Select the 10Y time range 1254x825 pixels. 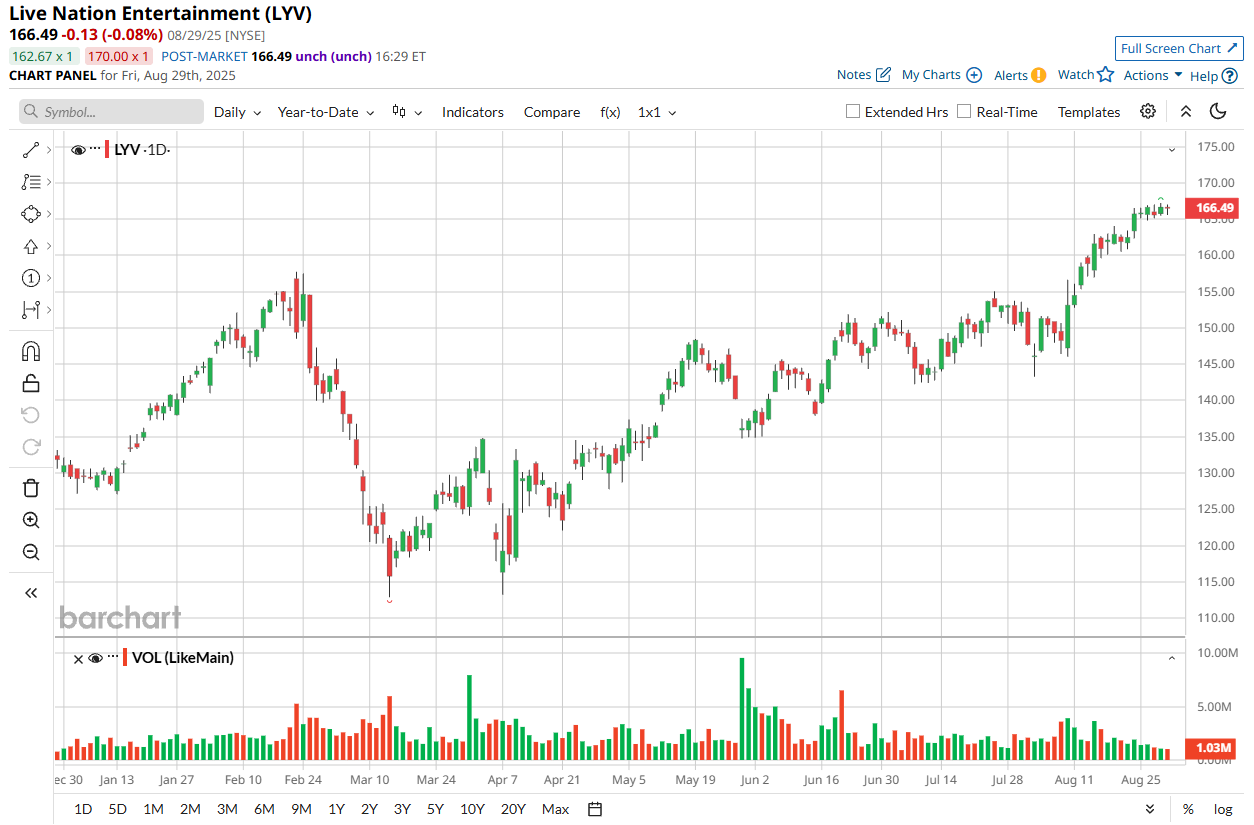[x=472, y=809]
